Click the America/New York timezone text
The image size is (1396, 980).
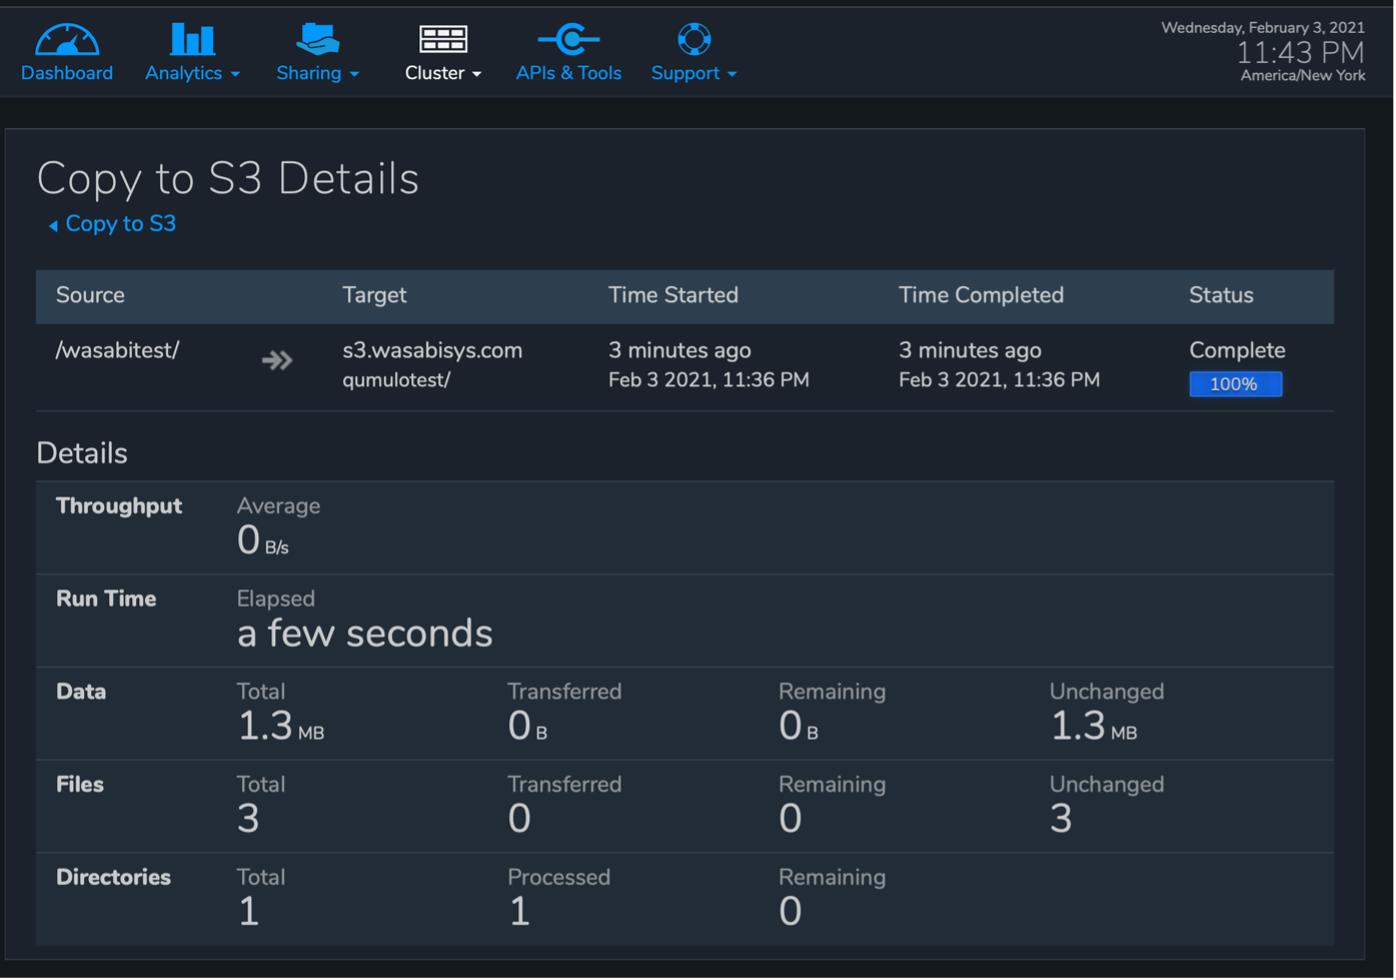click(x=1302, y=75)
